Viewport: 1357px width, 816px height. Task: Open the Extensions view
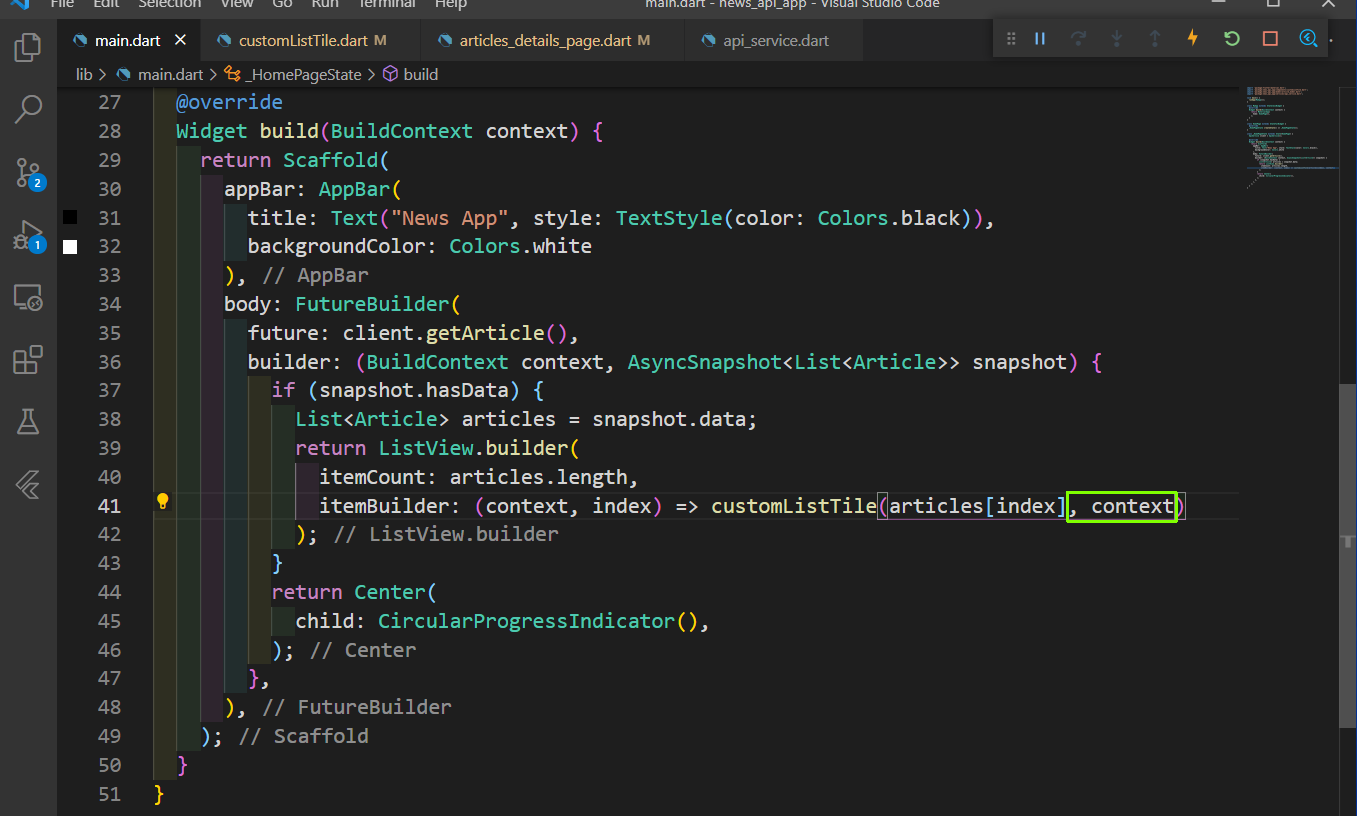coord(28,359)
